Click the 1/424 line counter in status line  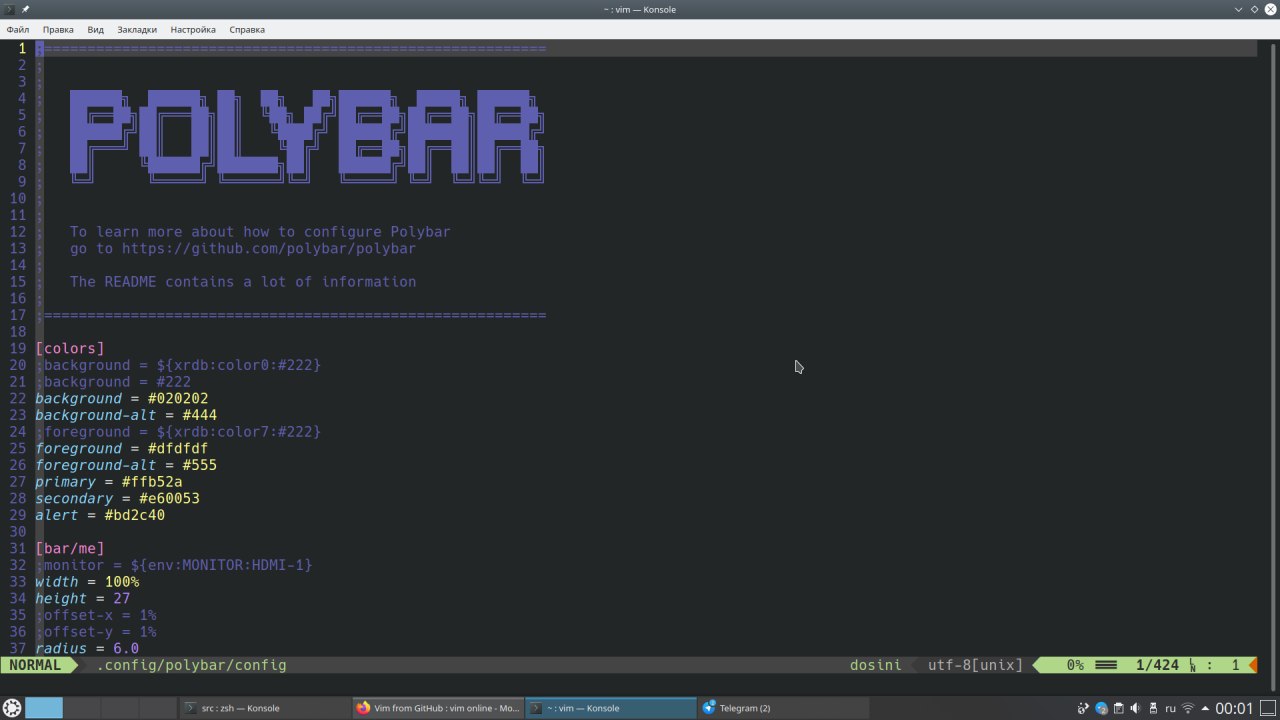coord(1158,665)
